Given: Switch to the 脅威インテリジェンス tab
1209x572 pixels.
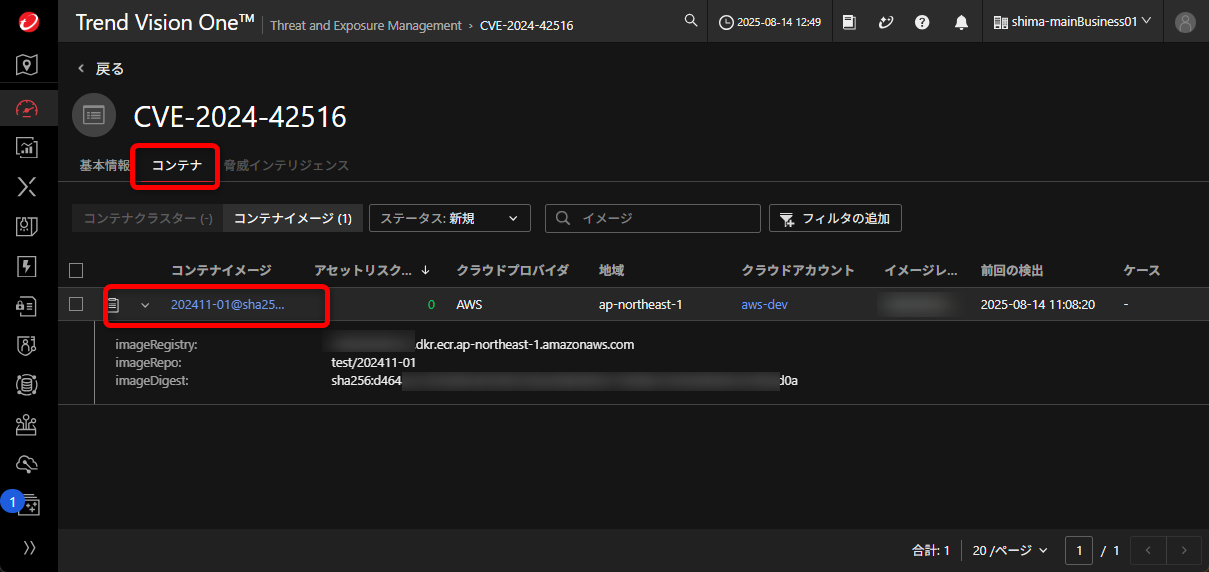Looking at the screenshot, I should (x=286, y=165).
